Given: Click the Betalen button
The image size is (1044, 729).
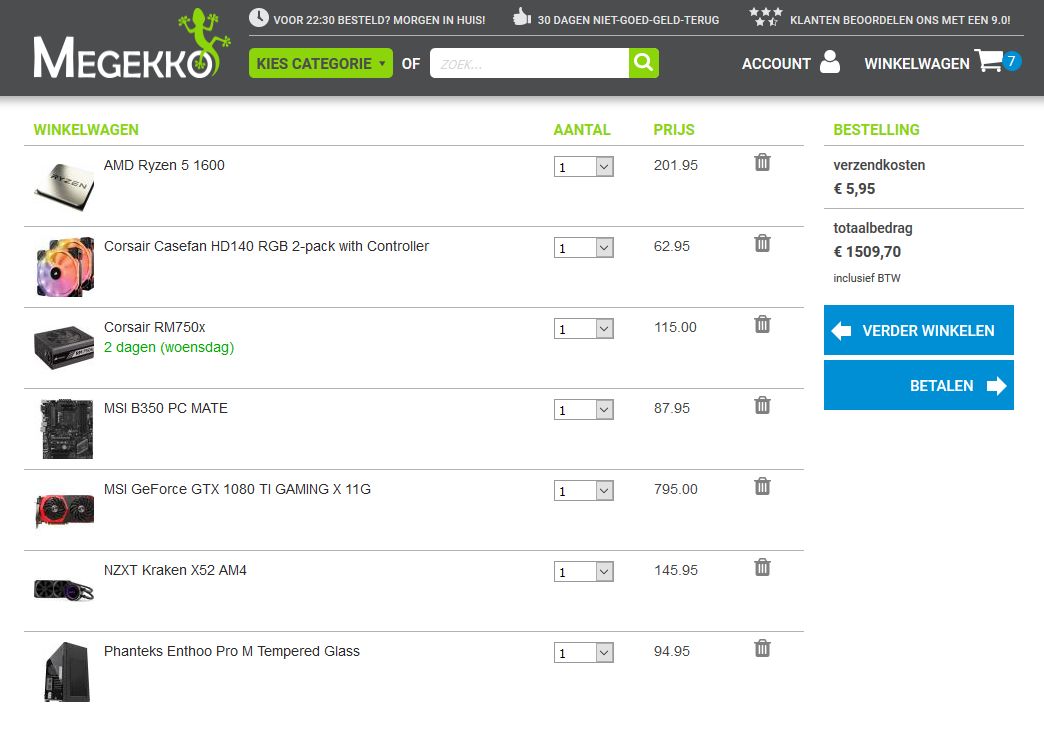Looking at the screenshot, I should [919, 385].
